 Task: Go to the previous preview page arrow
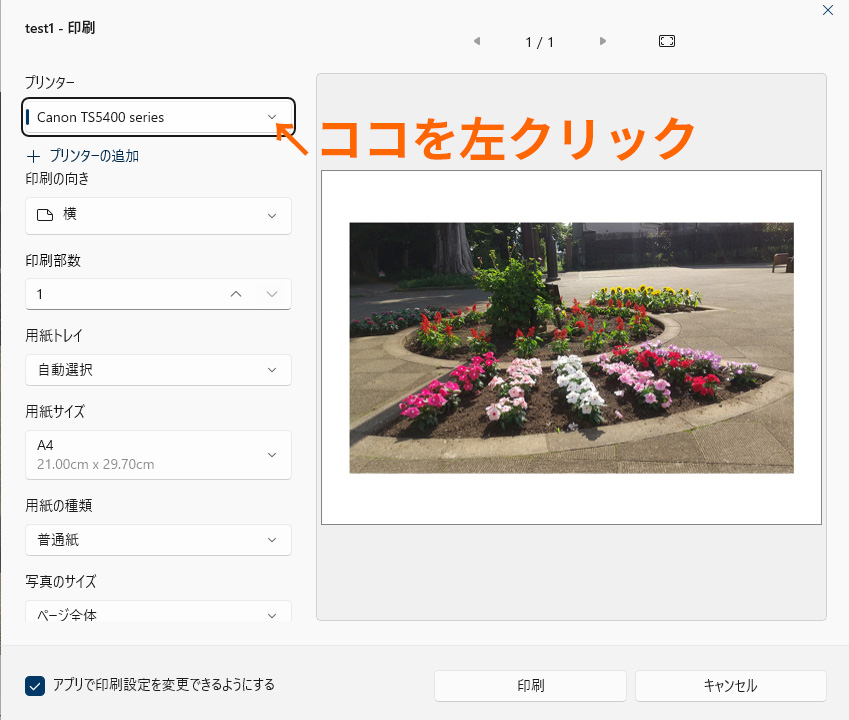(x=477, y=41)
